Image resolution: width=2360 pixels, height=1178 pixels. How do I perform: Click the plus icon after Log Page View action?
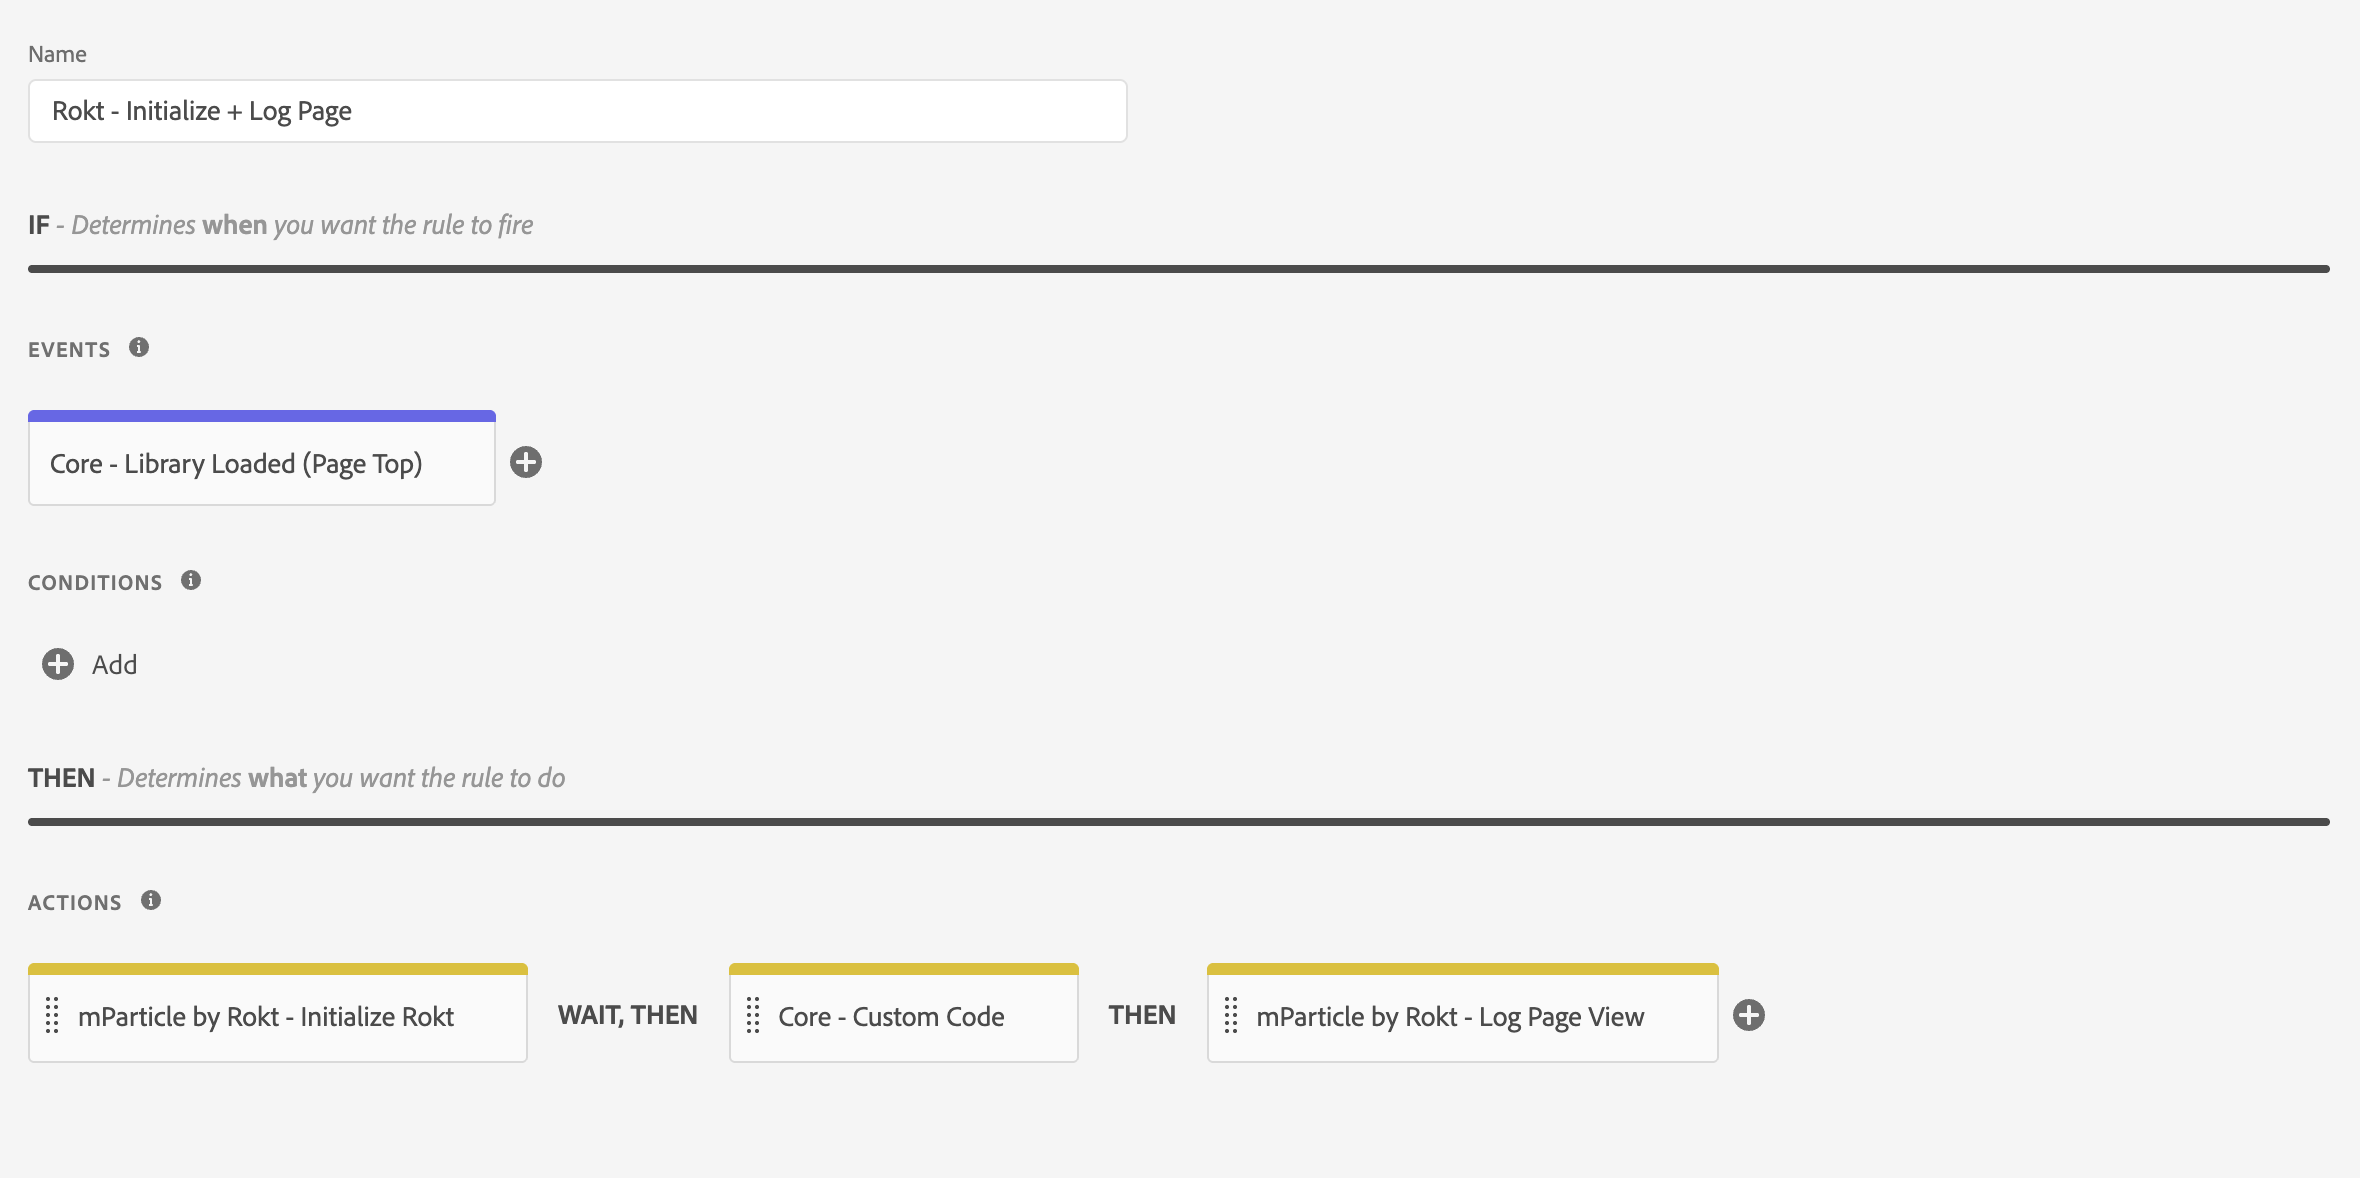click(x=1750, y=1014)
